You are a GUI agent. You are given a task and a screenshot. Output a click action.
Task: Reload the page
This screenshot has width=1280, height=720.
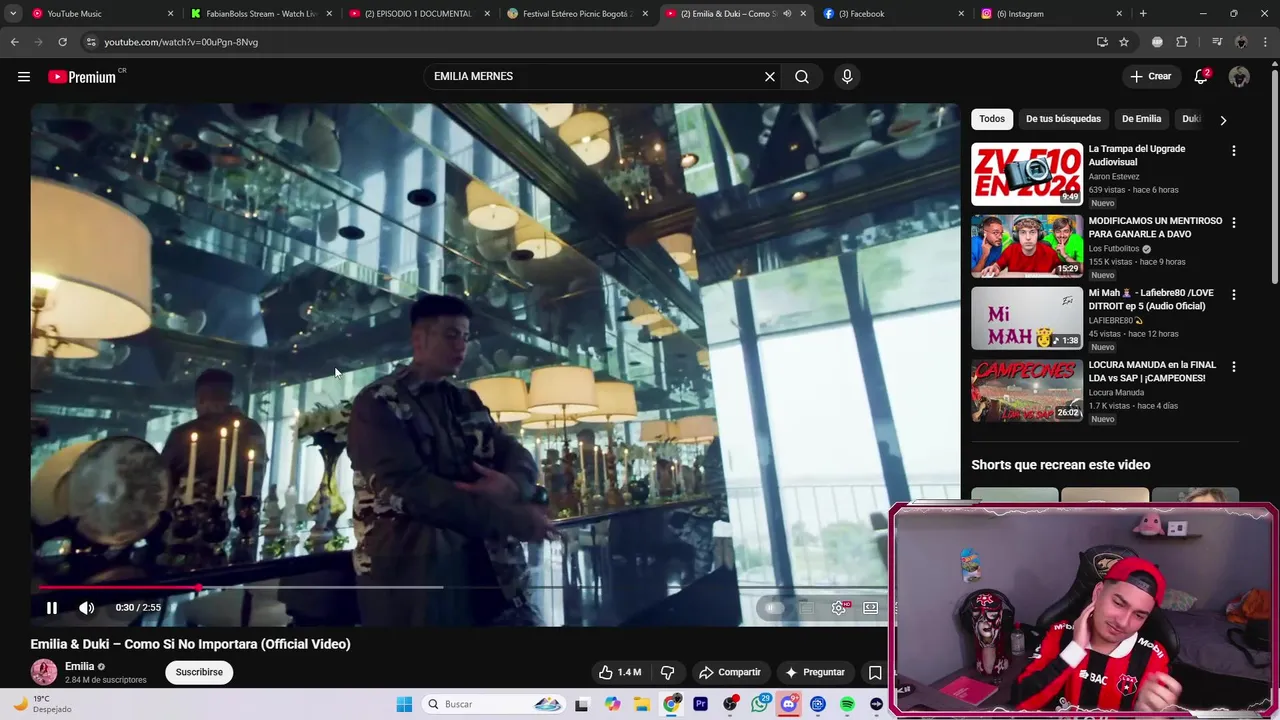pyautogui.click(x=62, y=42)
